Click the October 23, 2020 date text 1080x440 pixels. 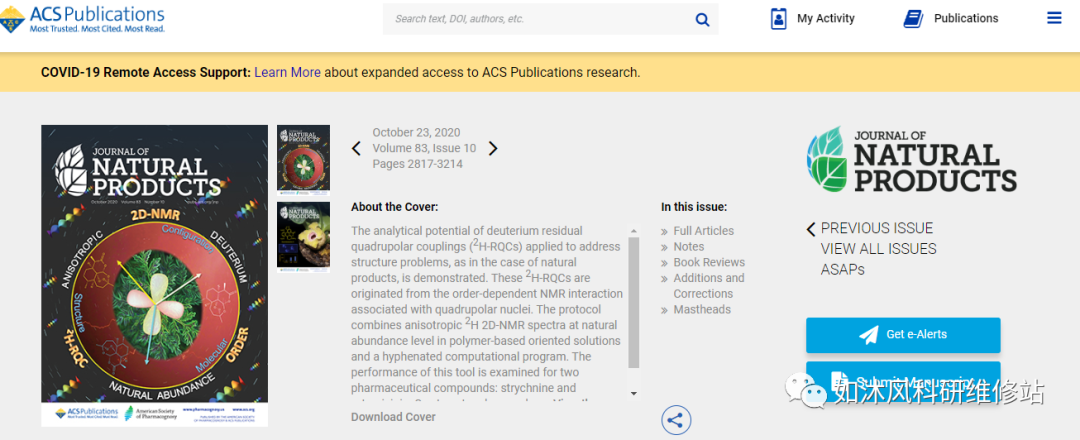click(x=416, y=132)
